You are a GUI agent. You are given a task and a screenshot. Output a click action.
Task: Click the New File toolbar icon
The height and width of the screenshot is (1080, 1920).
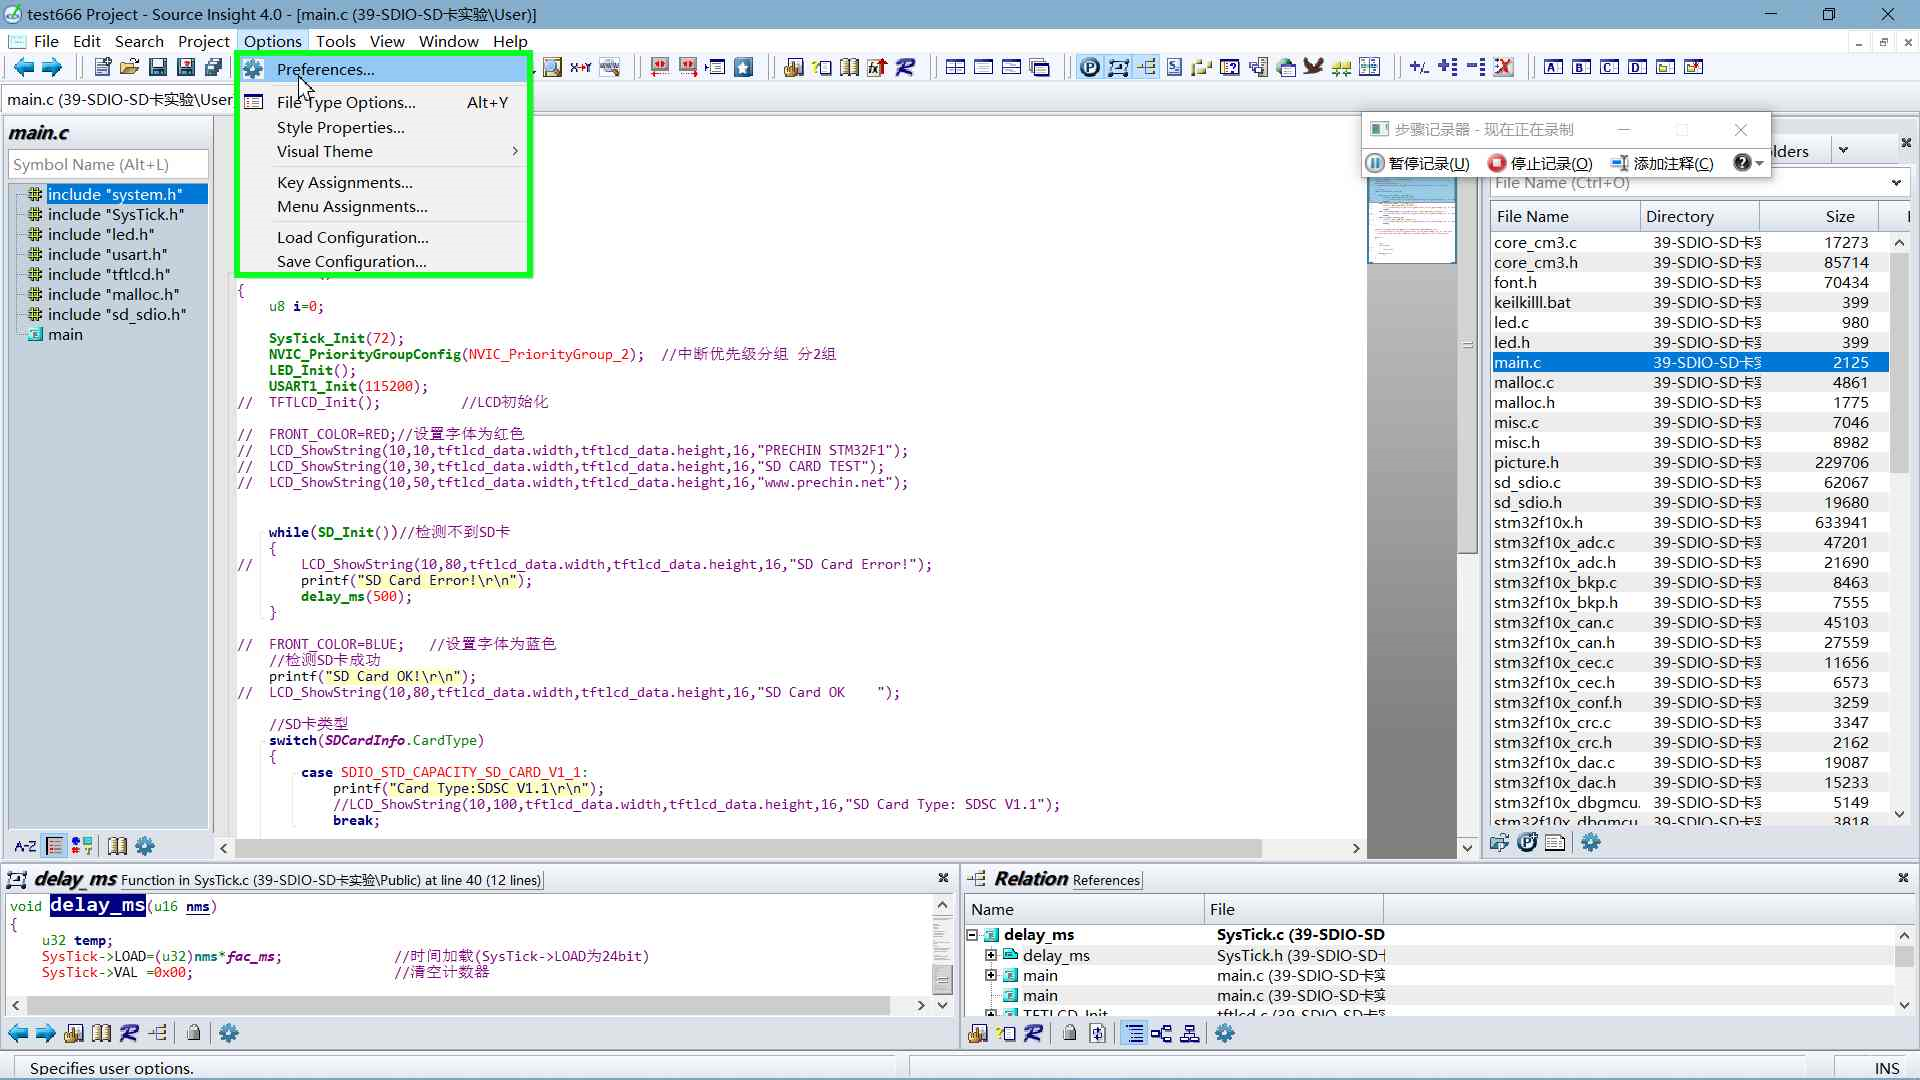(x=102, y=67)
